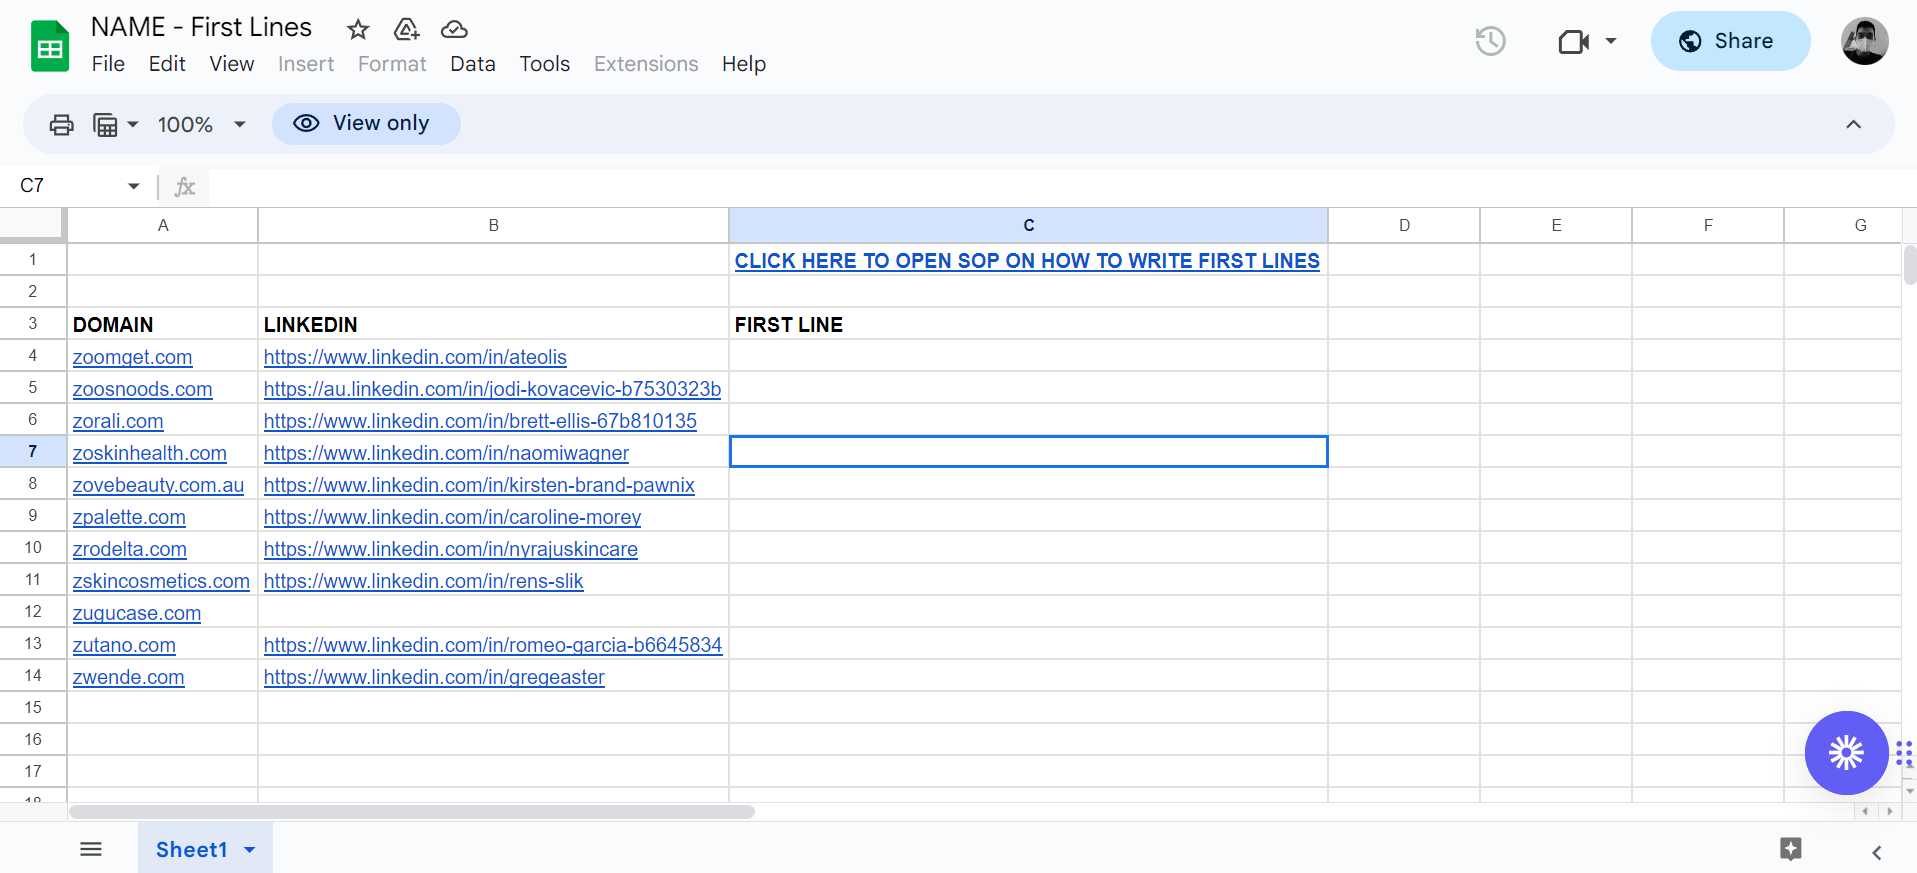Open version history clock icon
The image size is (1917, 873).
pyautogui.click(x=1490, y=41)
